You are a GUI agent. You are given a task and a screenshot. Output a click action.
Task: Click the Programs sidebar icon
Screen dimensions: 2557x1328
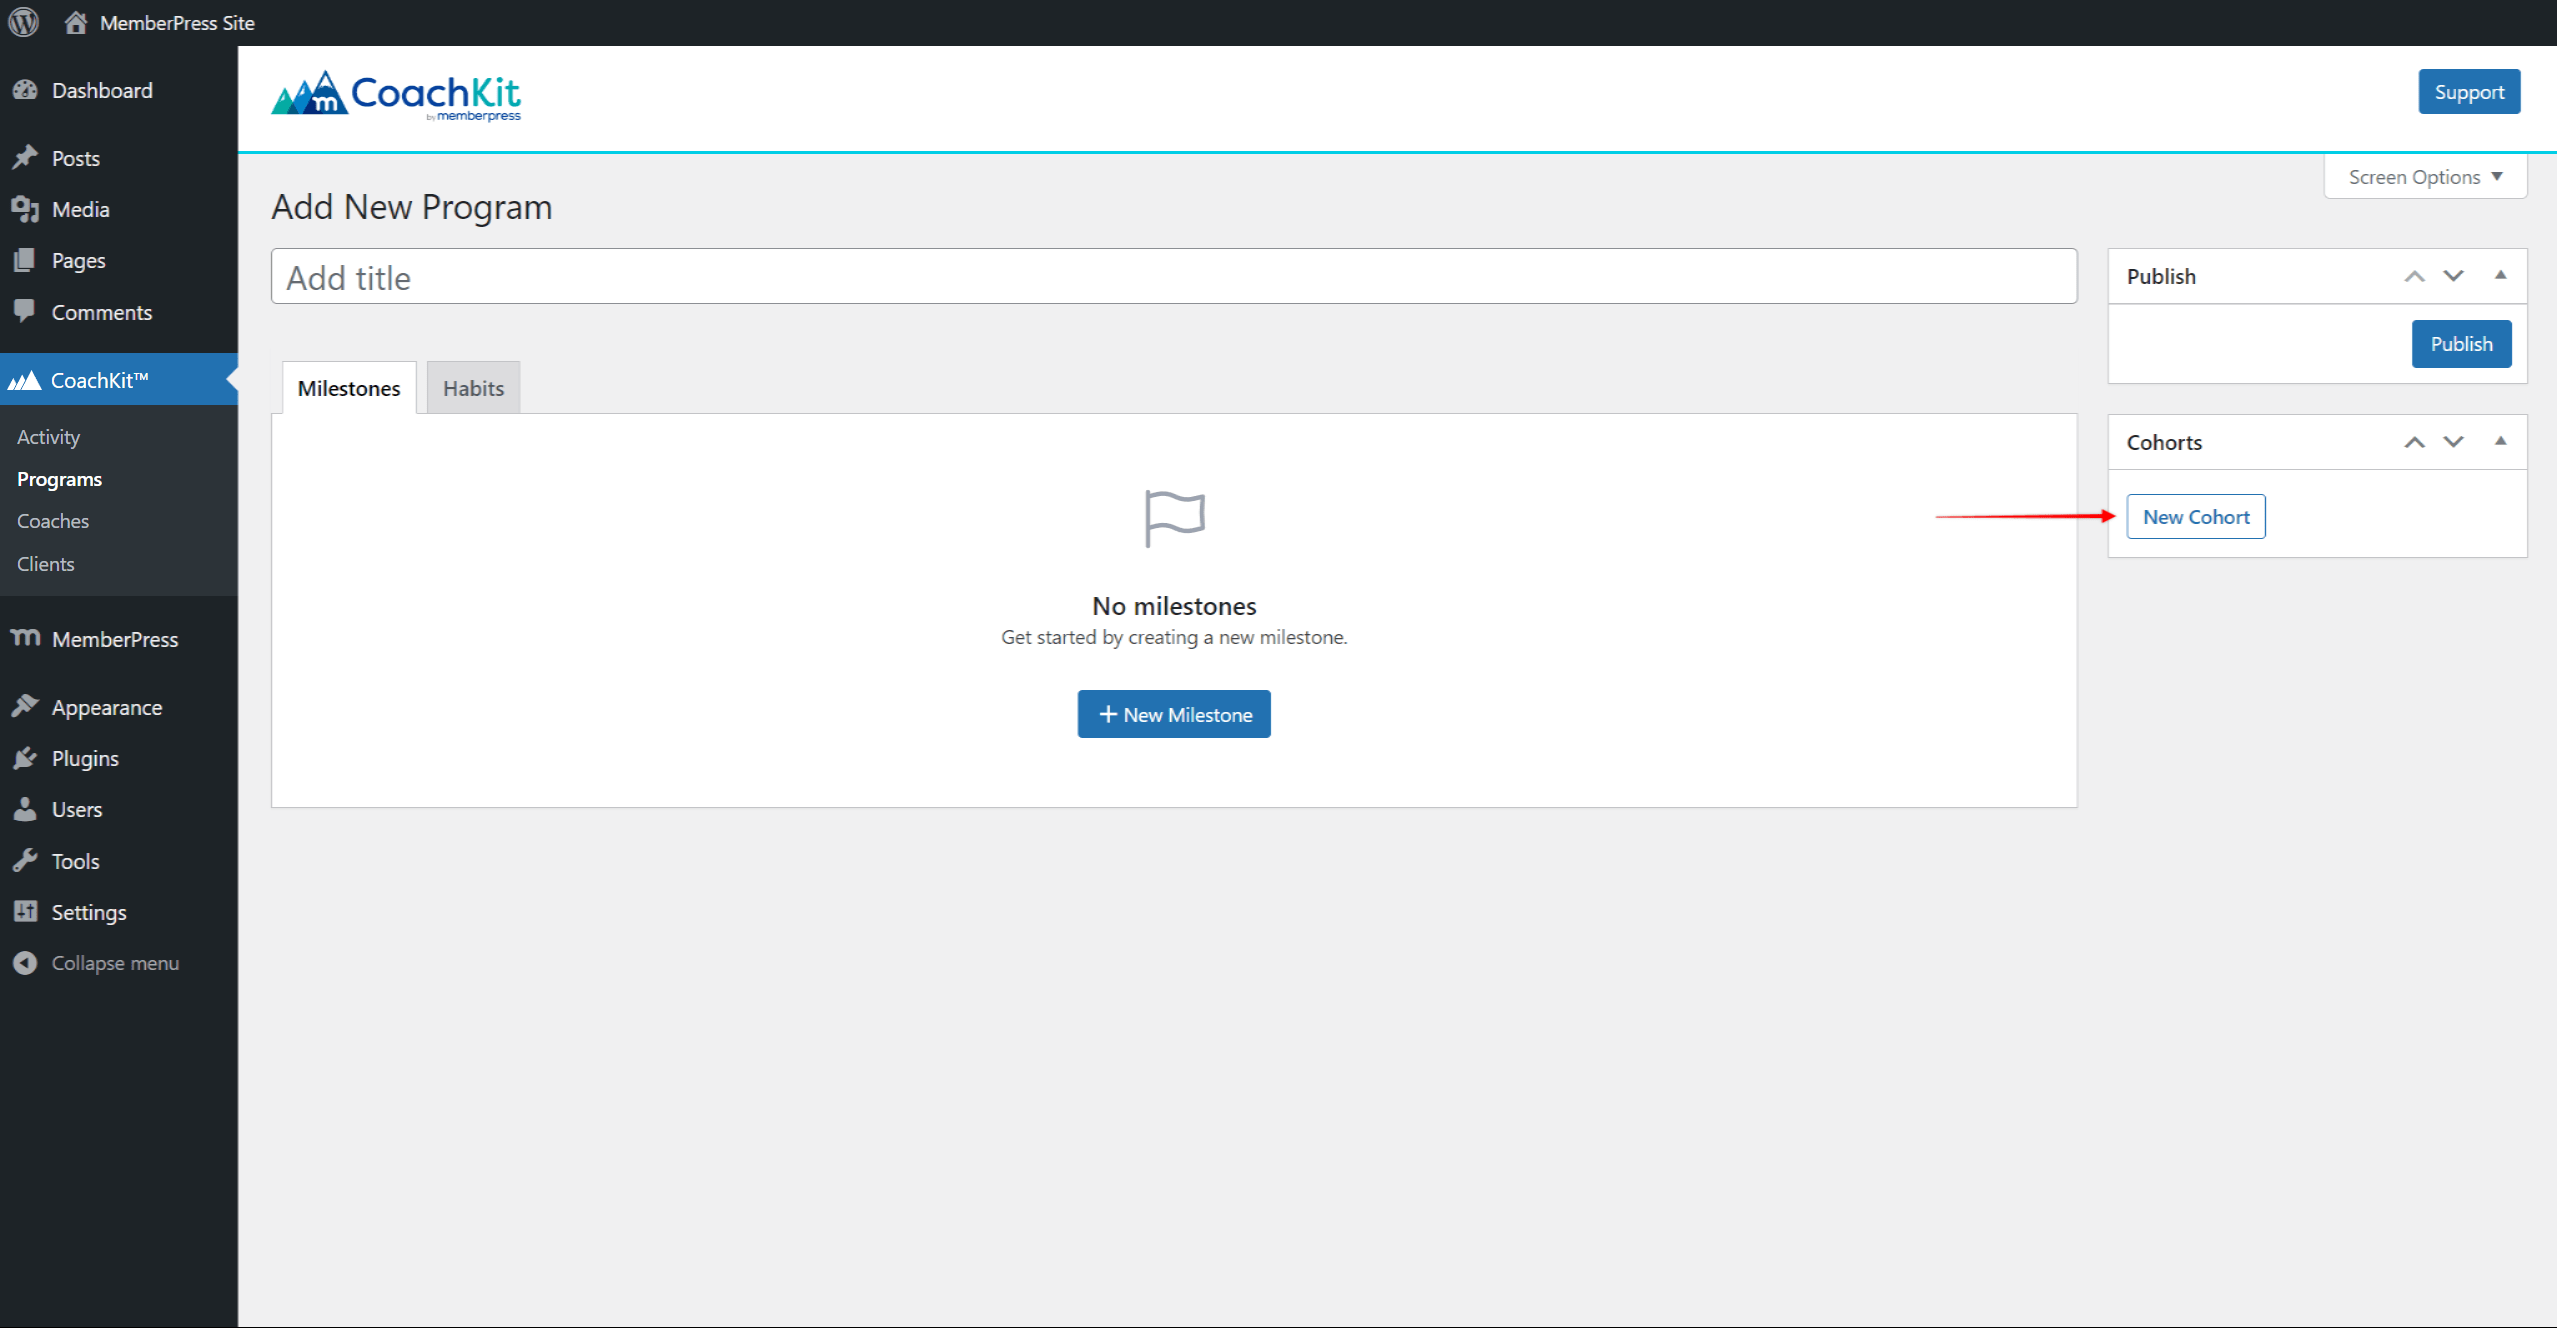tap(59, 479)
